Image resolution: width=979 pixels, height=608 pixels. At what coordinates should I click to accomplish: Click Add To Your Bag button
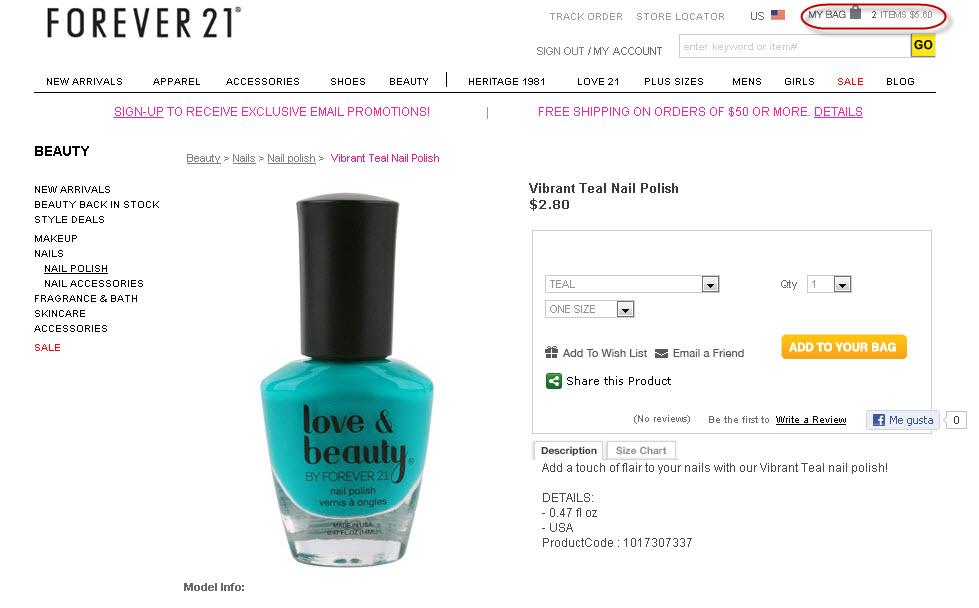(844, 347)
